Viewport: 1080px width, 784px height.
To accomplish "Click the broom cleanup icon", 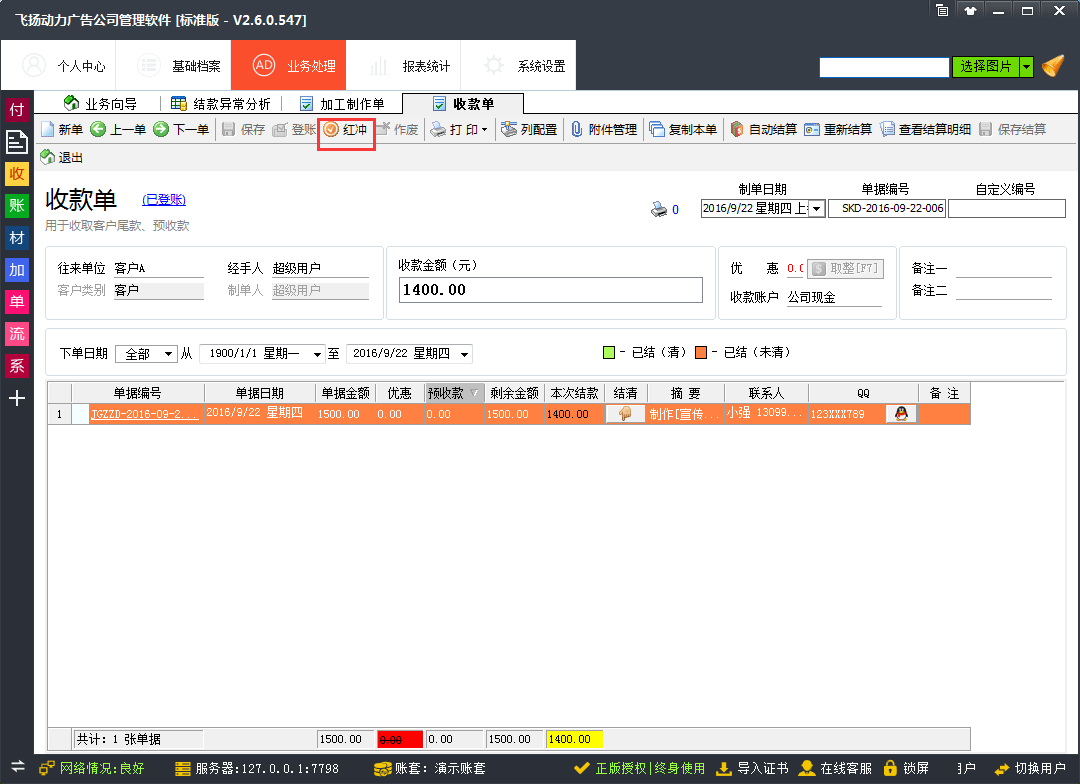I will (x=1053, y=67).
